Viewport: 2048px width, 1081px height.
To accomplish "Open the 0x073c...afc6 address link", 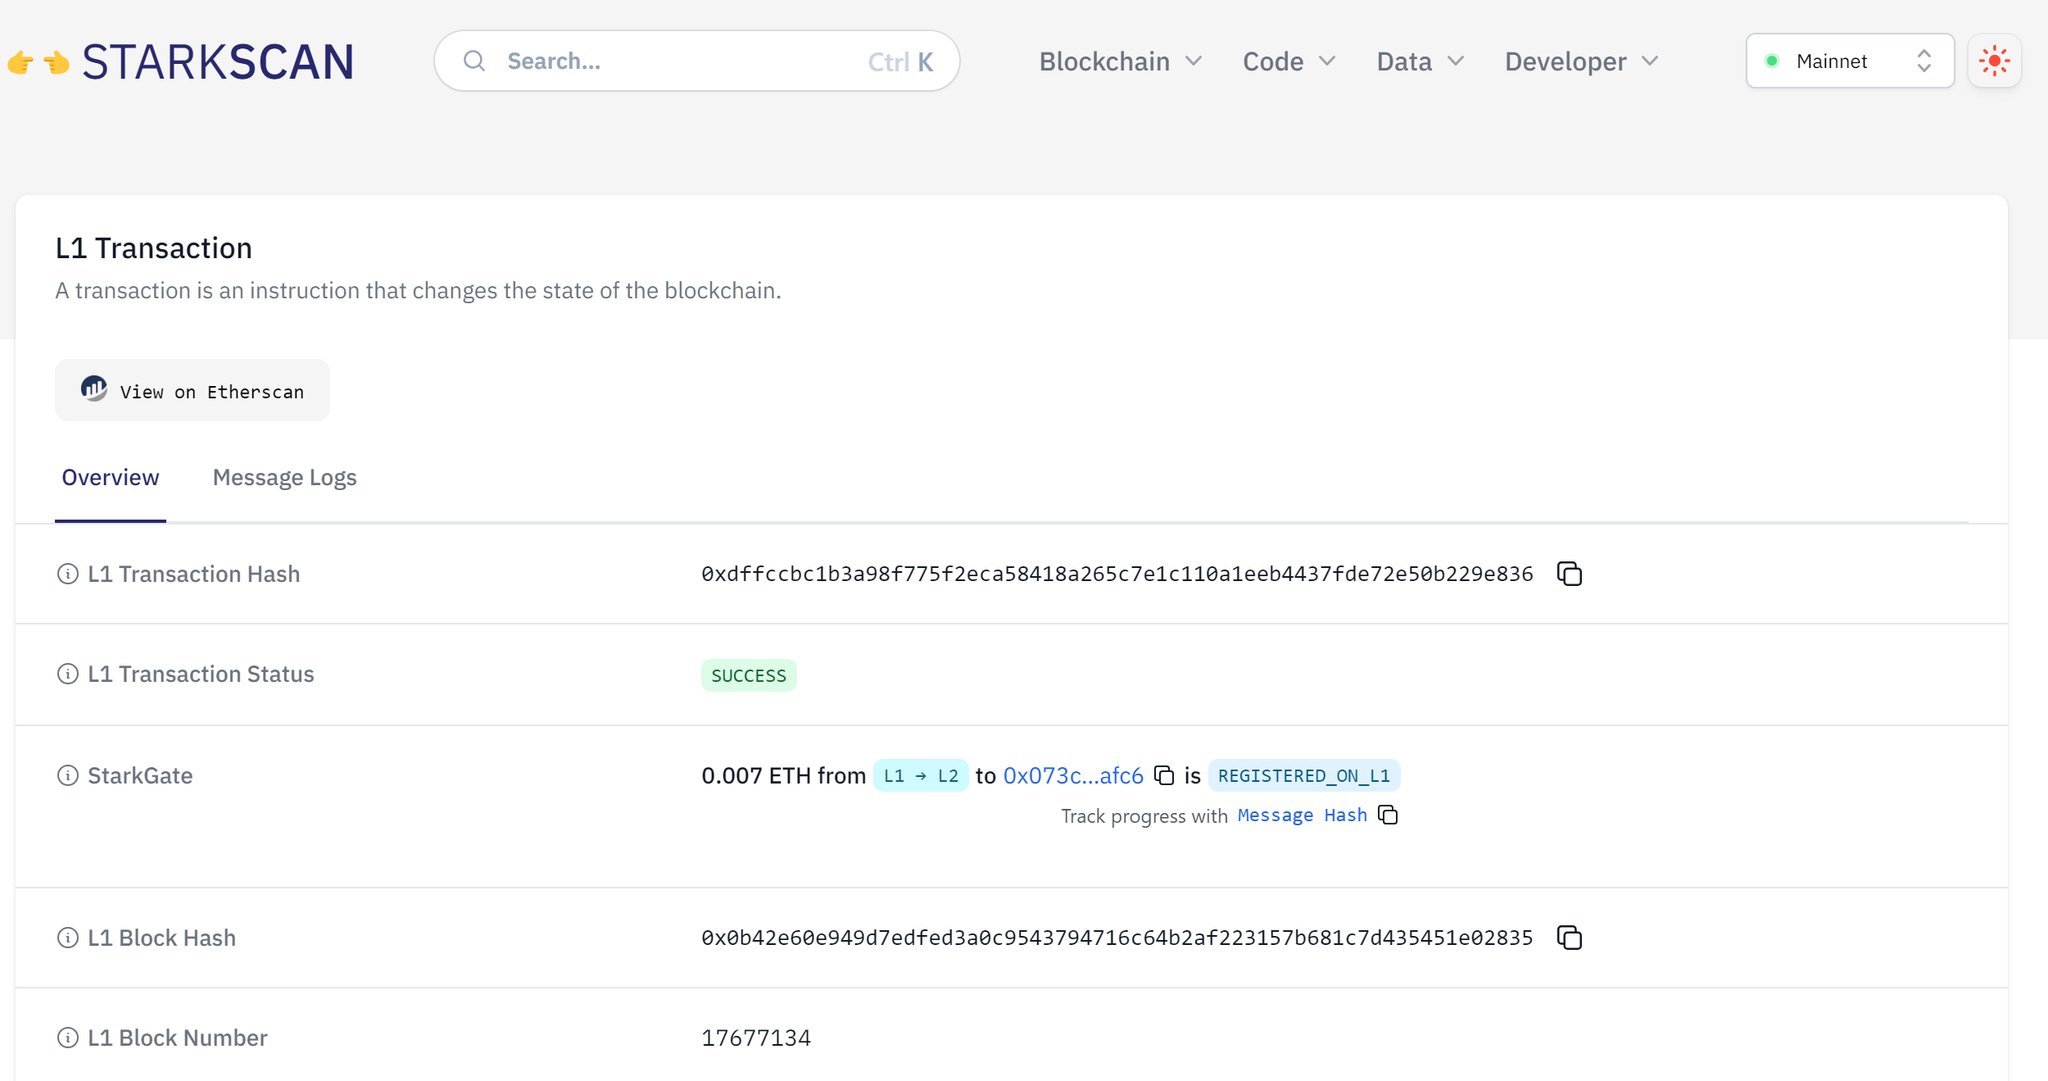I will click(x=1073, y=776).
